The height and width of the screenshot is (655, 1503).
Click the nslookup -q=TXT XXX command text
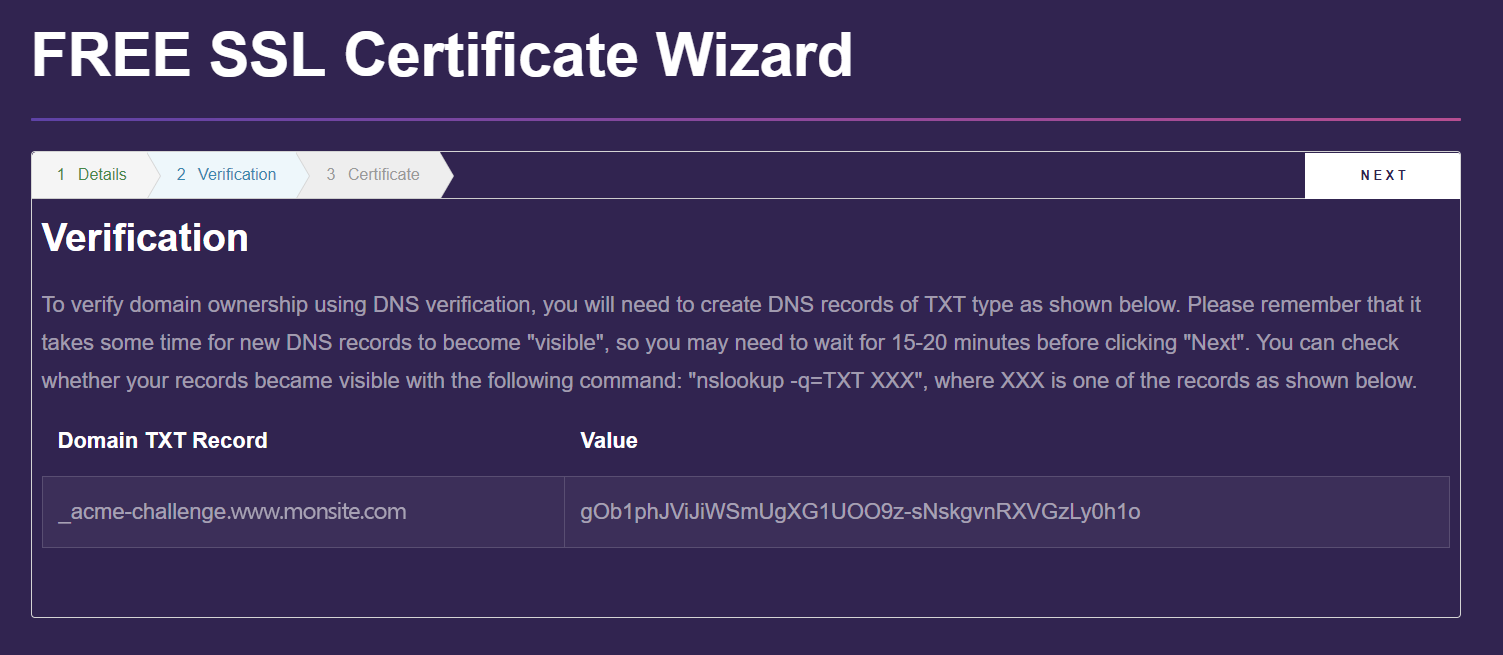803,381
